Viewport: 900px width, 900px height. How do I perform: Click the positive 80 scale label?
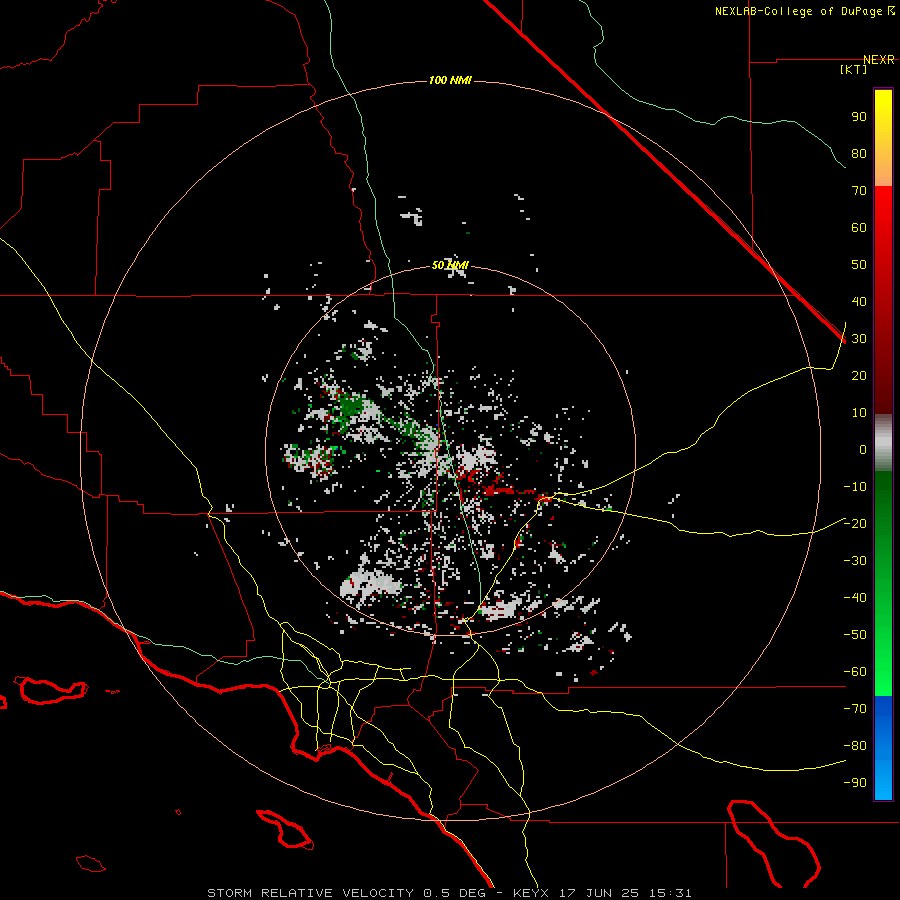click(x=859, y=153)
